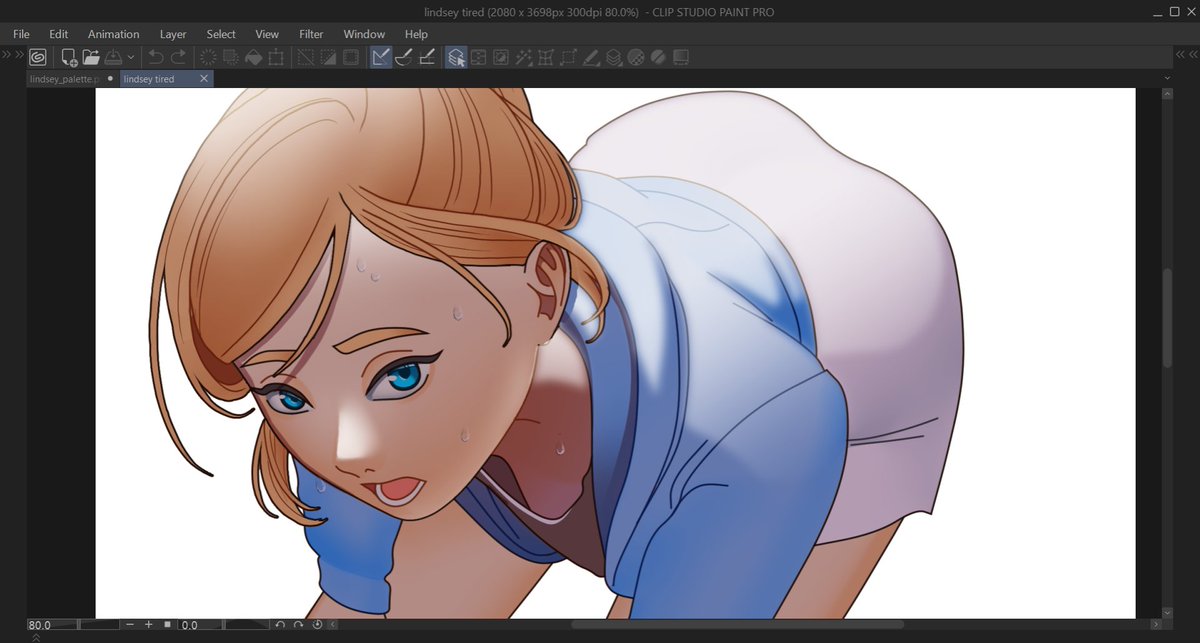Click the CLIP STUDIO PAINT logo icon
Viewport: 1200px width, 643px height.
(37, 57)
